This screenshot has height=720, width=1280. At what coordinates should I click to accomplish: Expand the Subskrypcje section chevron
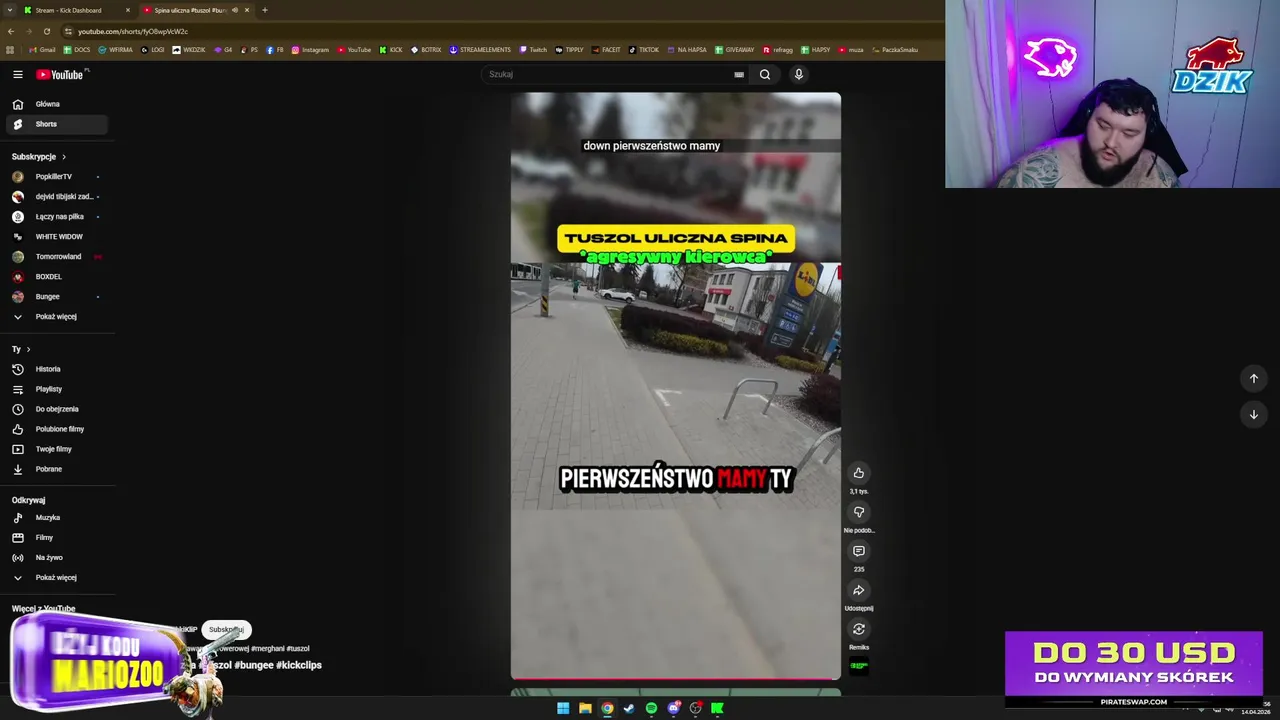coord(64,157)
